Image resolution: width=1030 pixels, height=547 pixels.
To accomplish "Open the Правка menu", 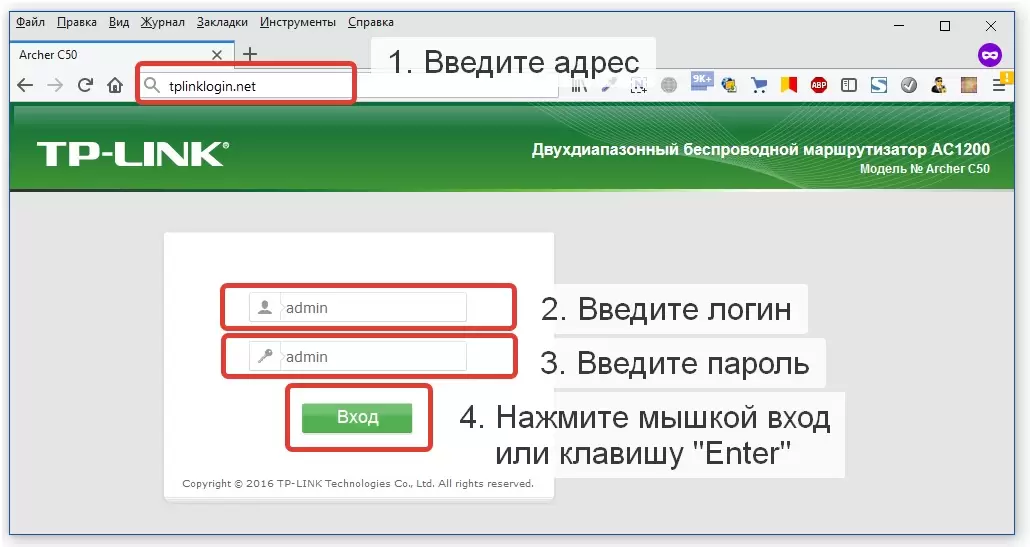I will point(77,22).
